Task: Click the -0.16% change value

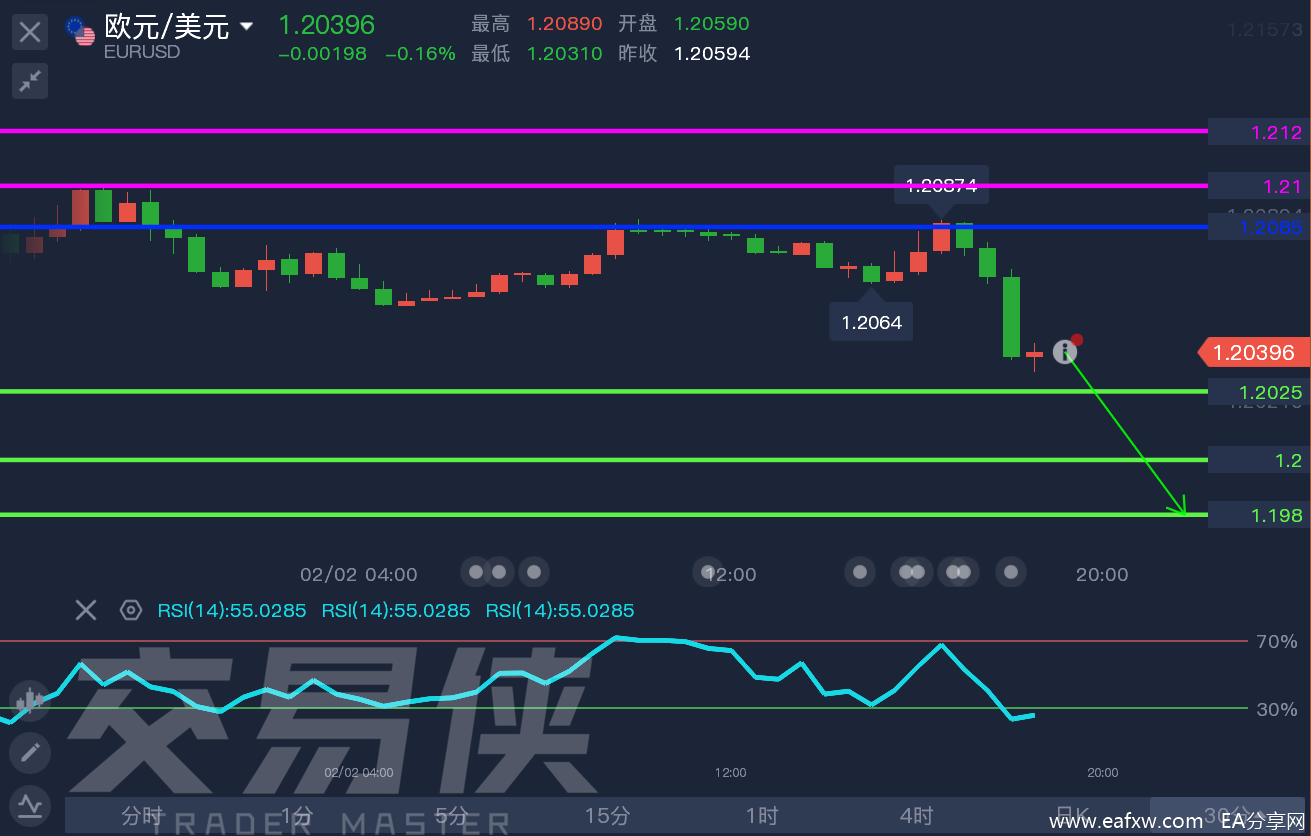Action: click(x=420, y=54)
